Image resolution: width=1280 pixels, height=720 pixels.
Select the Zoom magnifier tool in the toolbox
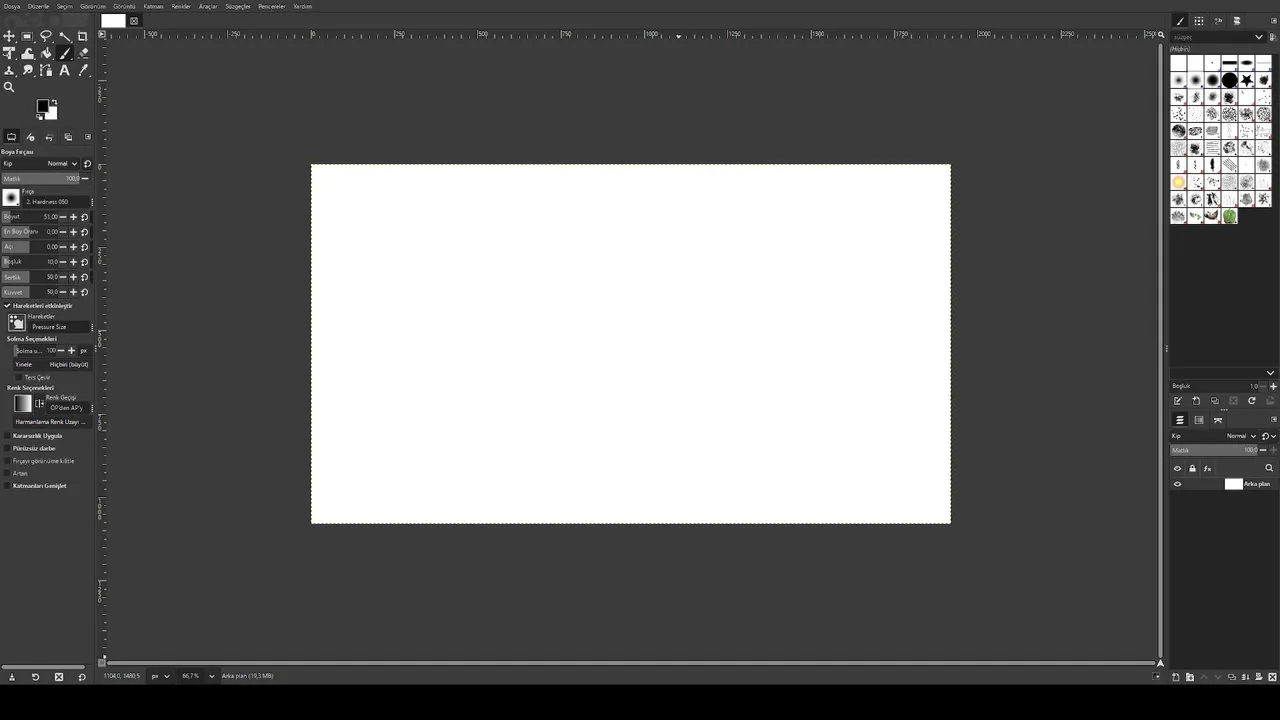[x=9, y=87]
